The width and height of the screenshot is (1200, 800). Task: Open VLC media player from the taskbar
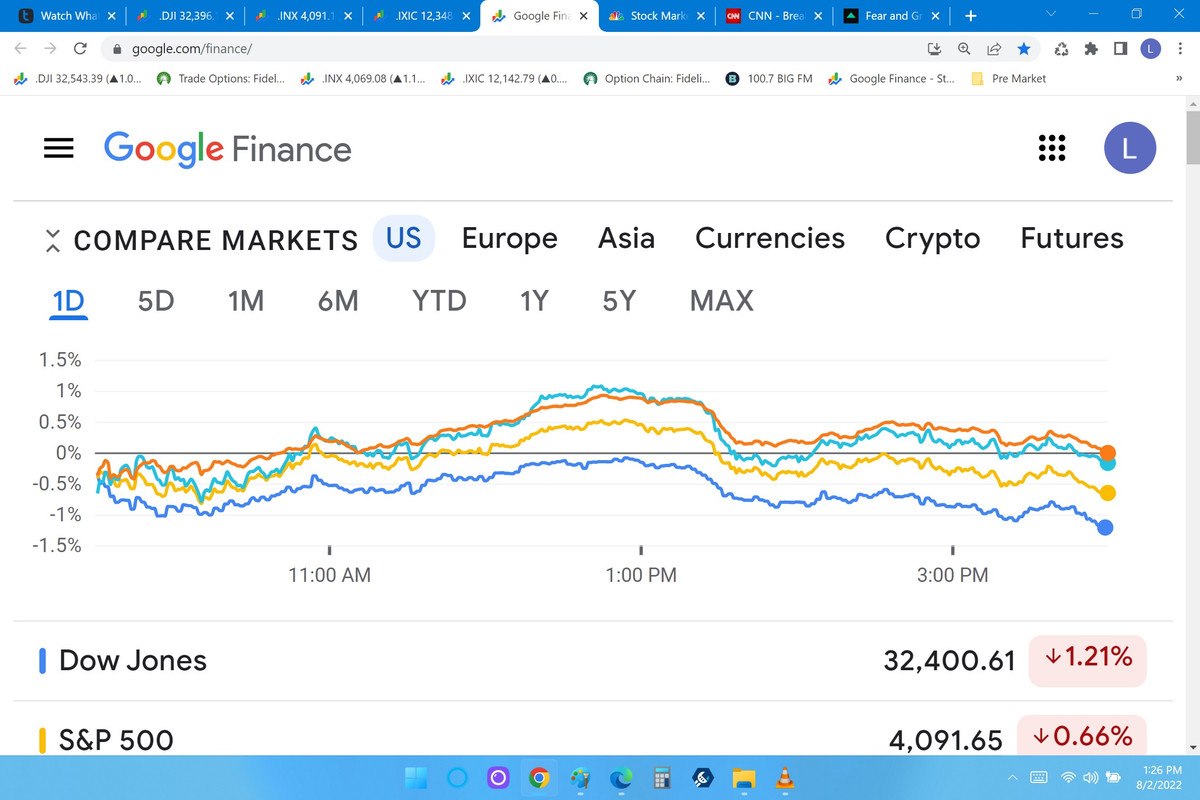(x=784, y=777)
